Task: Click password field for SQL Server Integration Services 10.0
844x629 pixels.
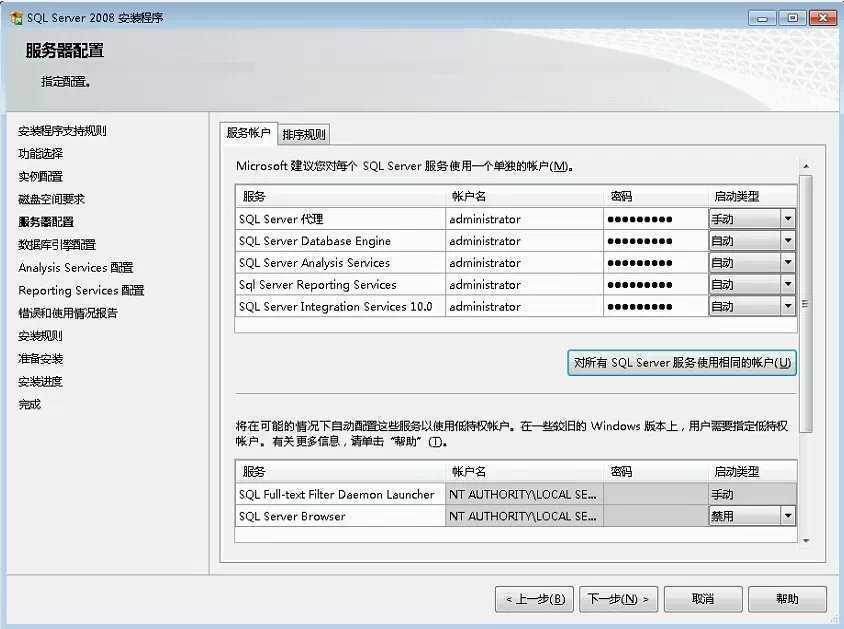Action: [656, 307]
